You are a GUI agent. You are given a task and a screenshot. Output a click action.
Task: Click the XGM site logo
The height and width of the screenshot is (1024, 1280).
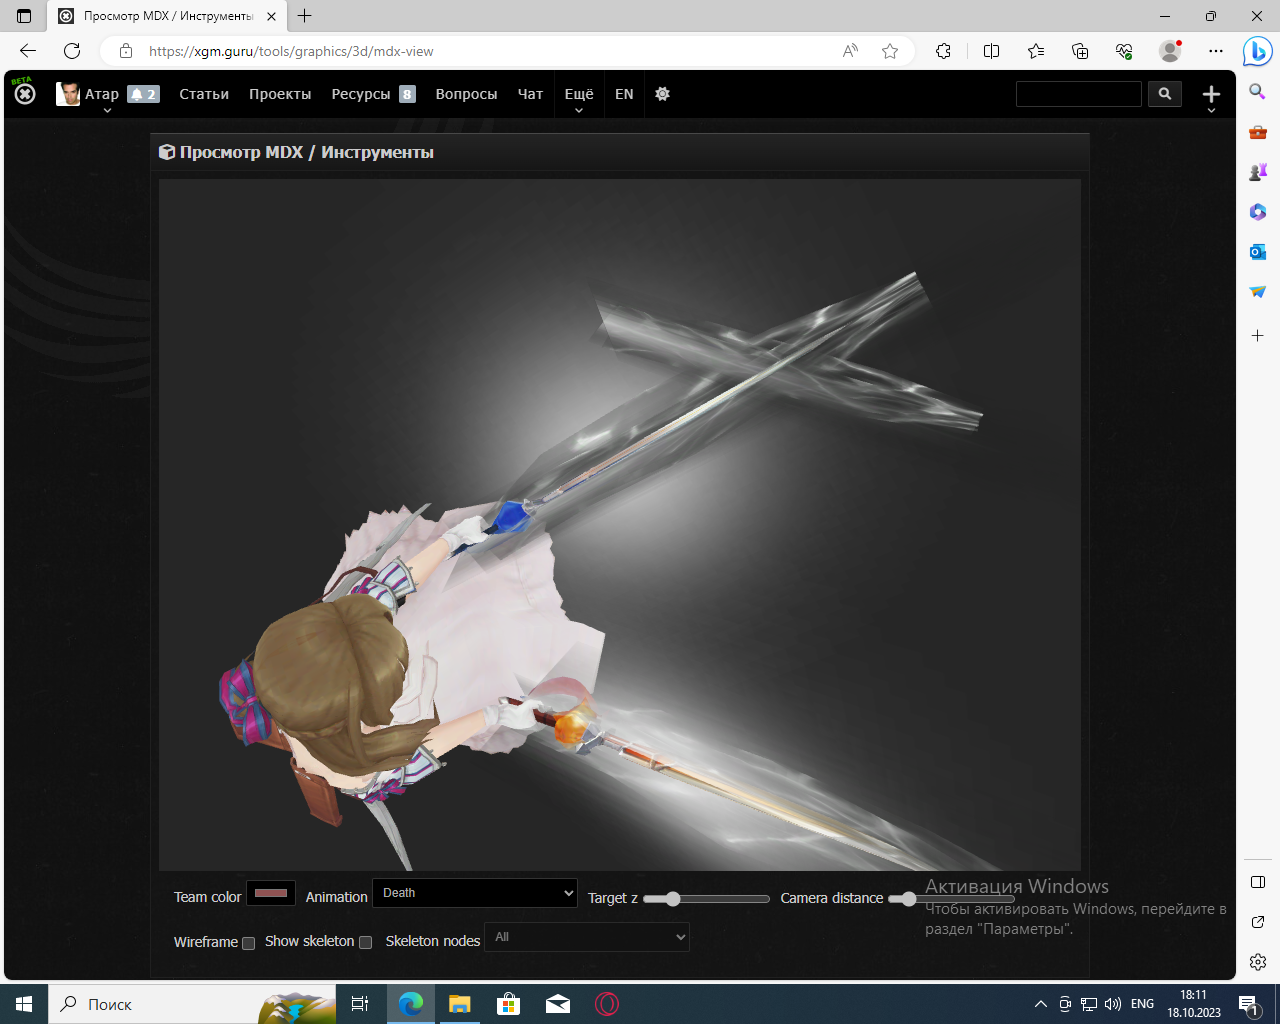tap(25, 93)
